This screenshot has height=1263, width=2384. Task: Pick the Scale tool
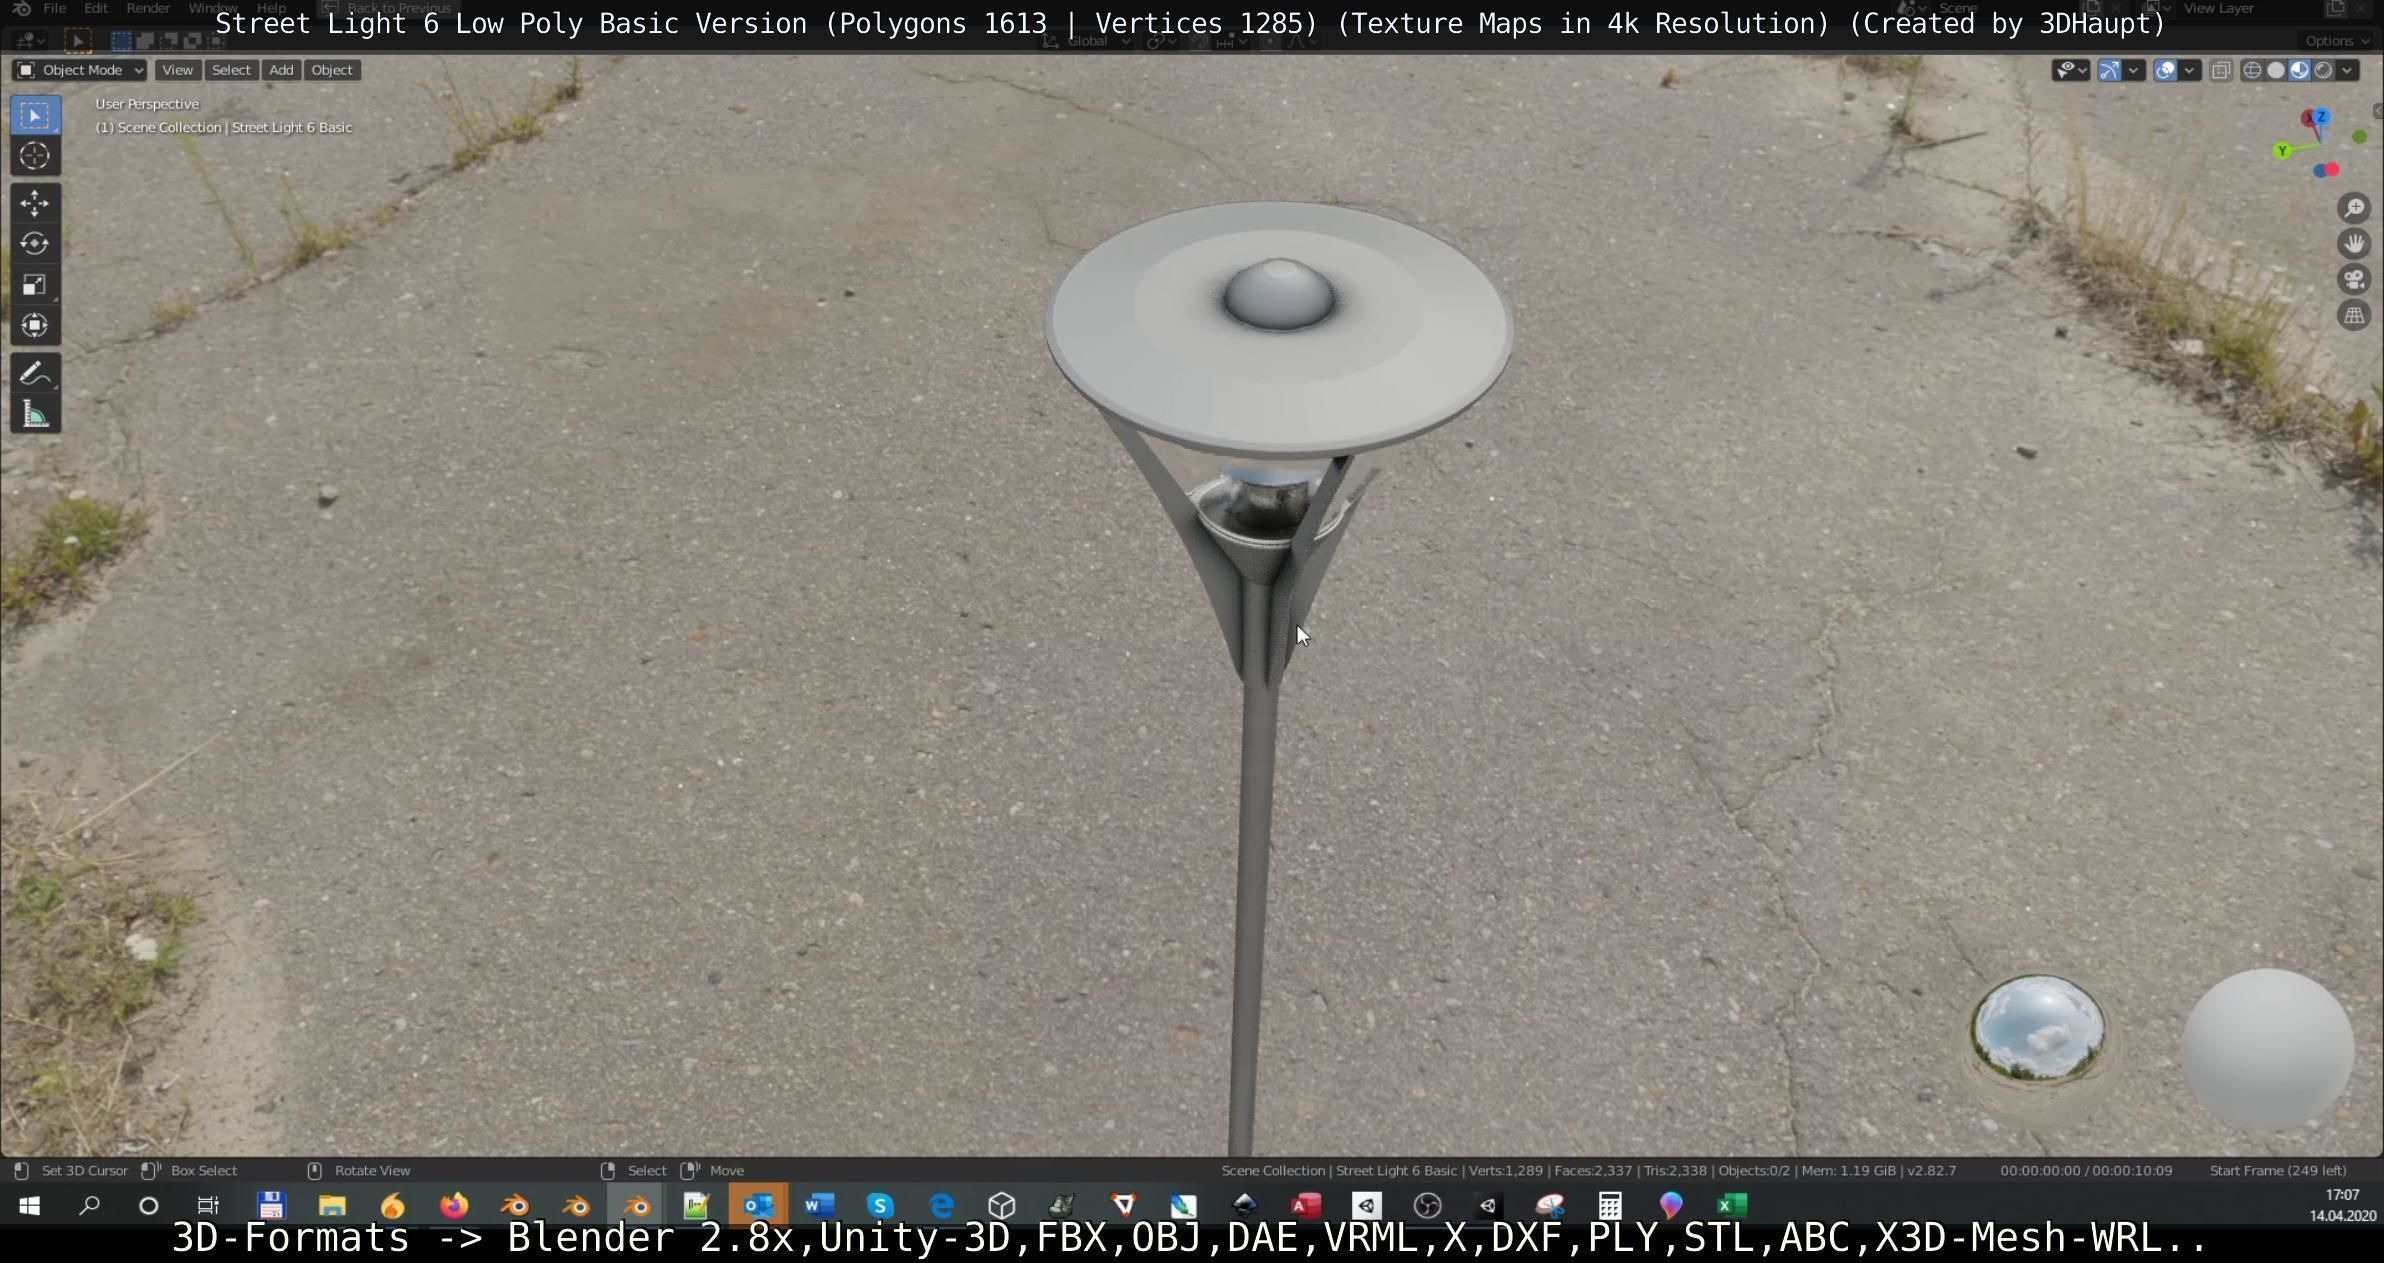[35, 285]
